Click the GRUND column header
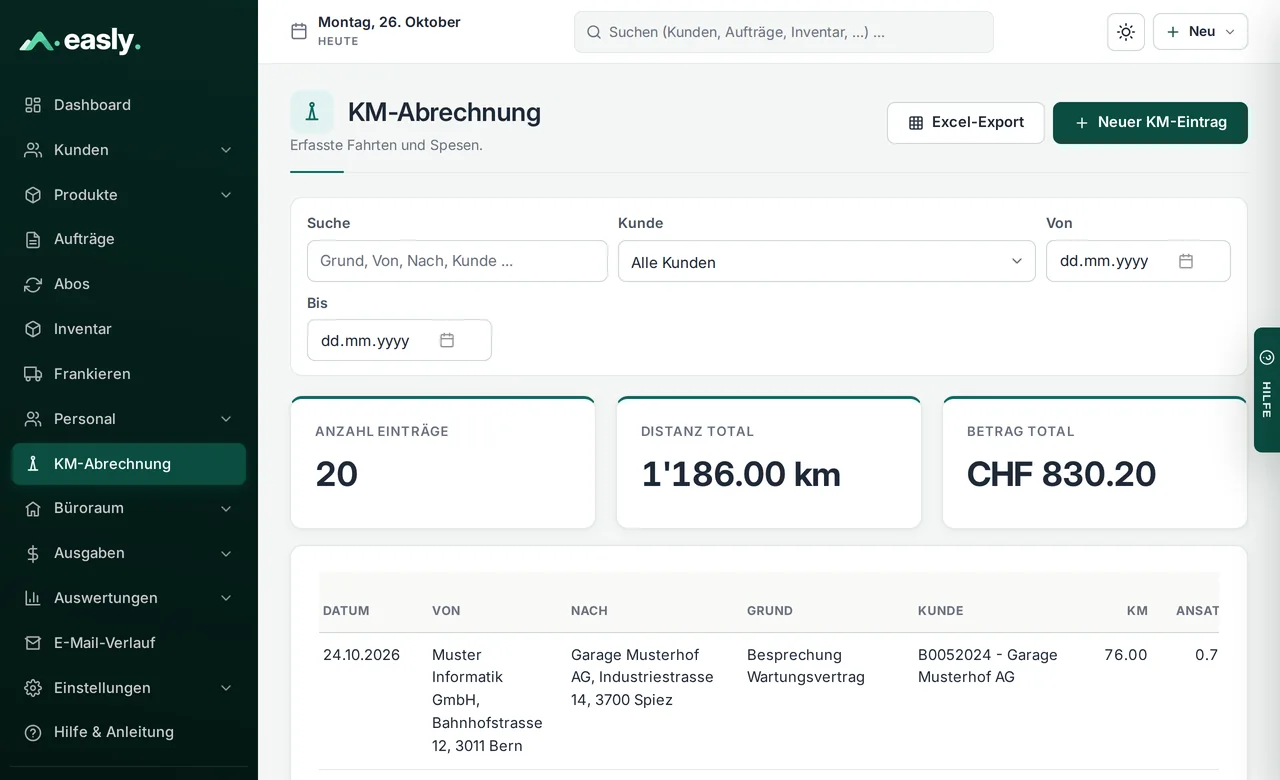The width and height of the screenshot is (1280, 780). coord(770,610)
